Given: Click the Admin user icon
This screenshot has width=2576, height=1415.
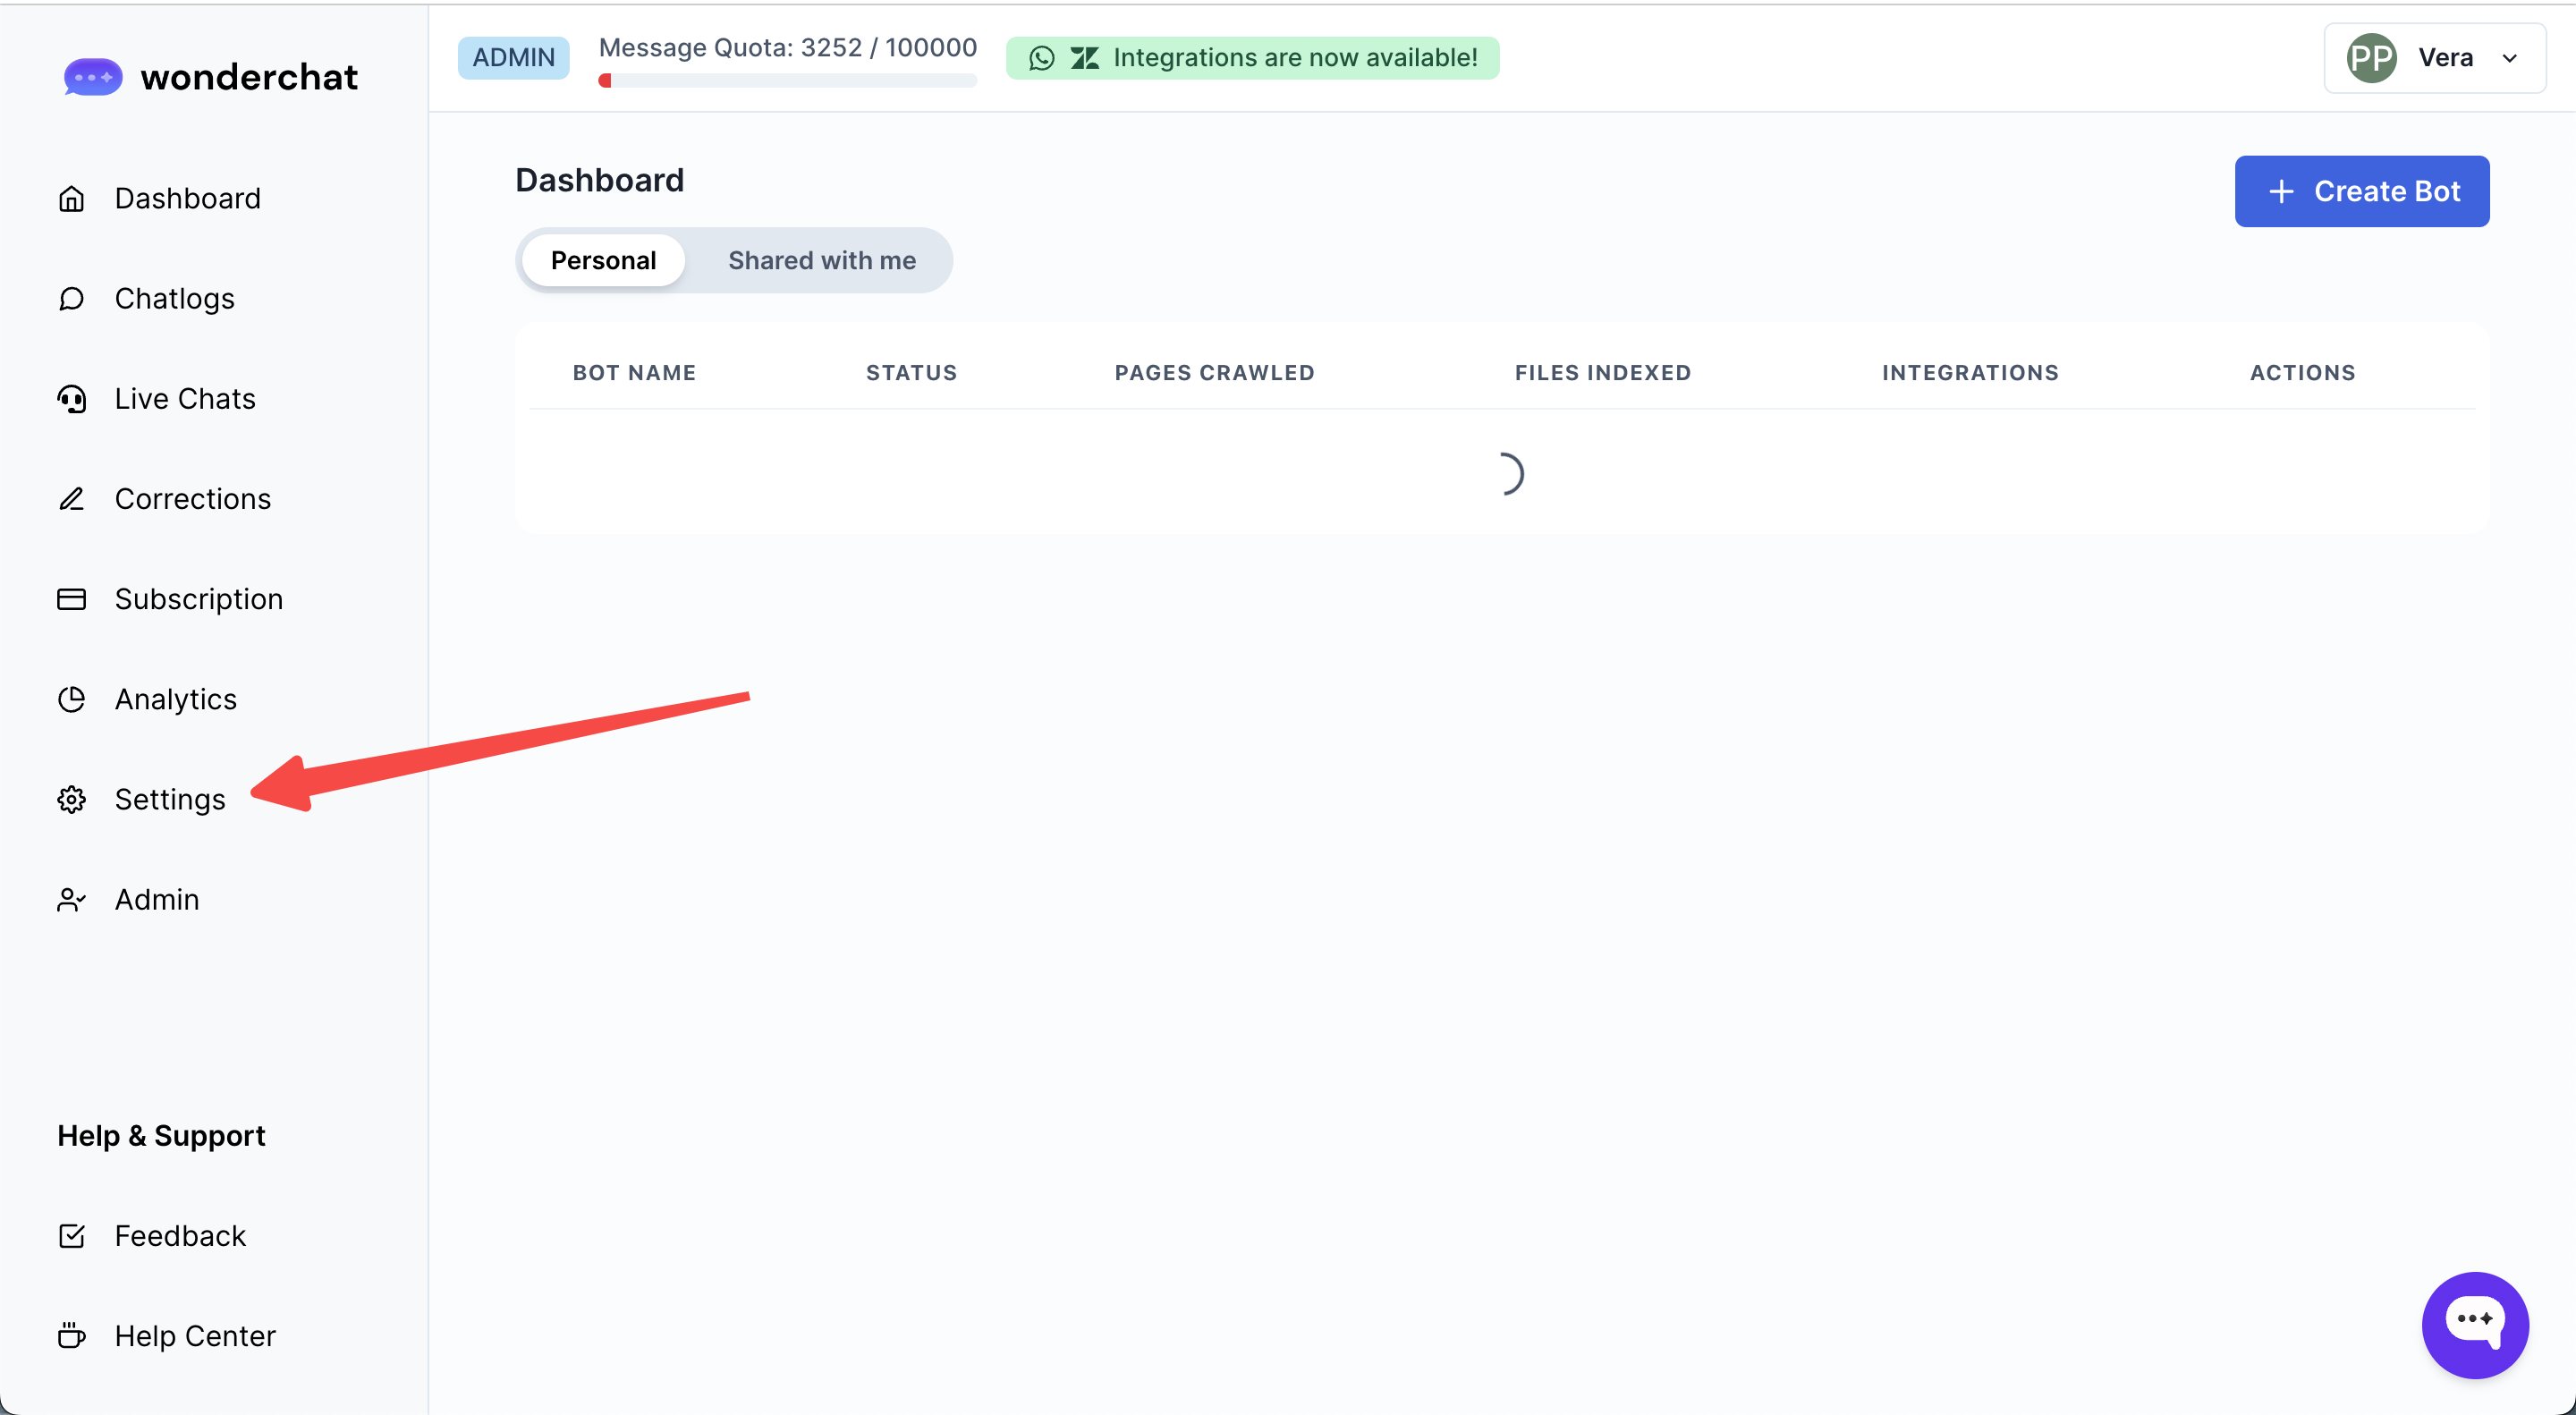Looking at the screenshot, I should coord(71,900).
